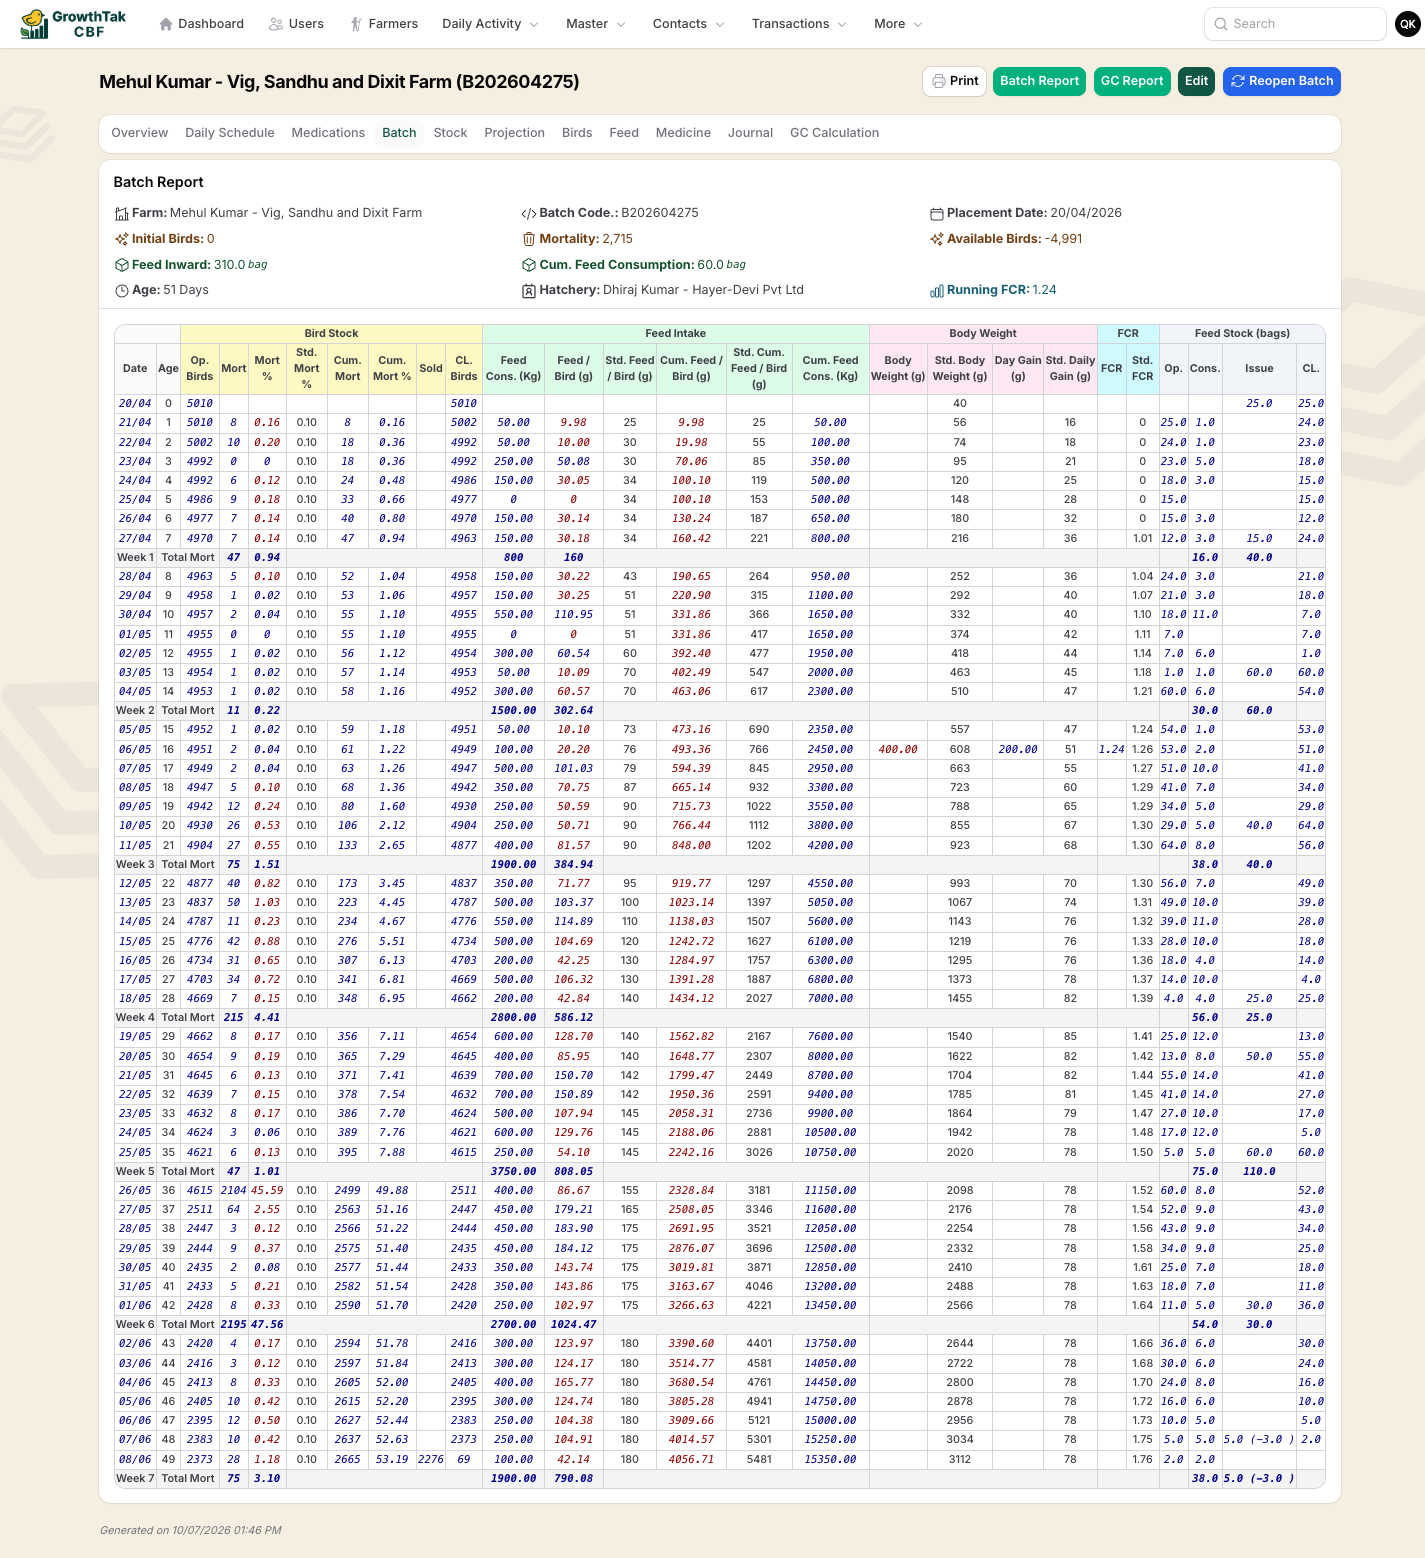Click the 400.00 body weight cell

point(898,750)
